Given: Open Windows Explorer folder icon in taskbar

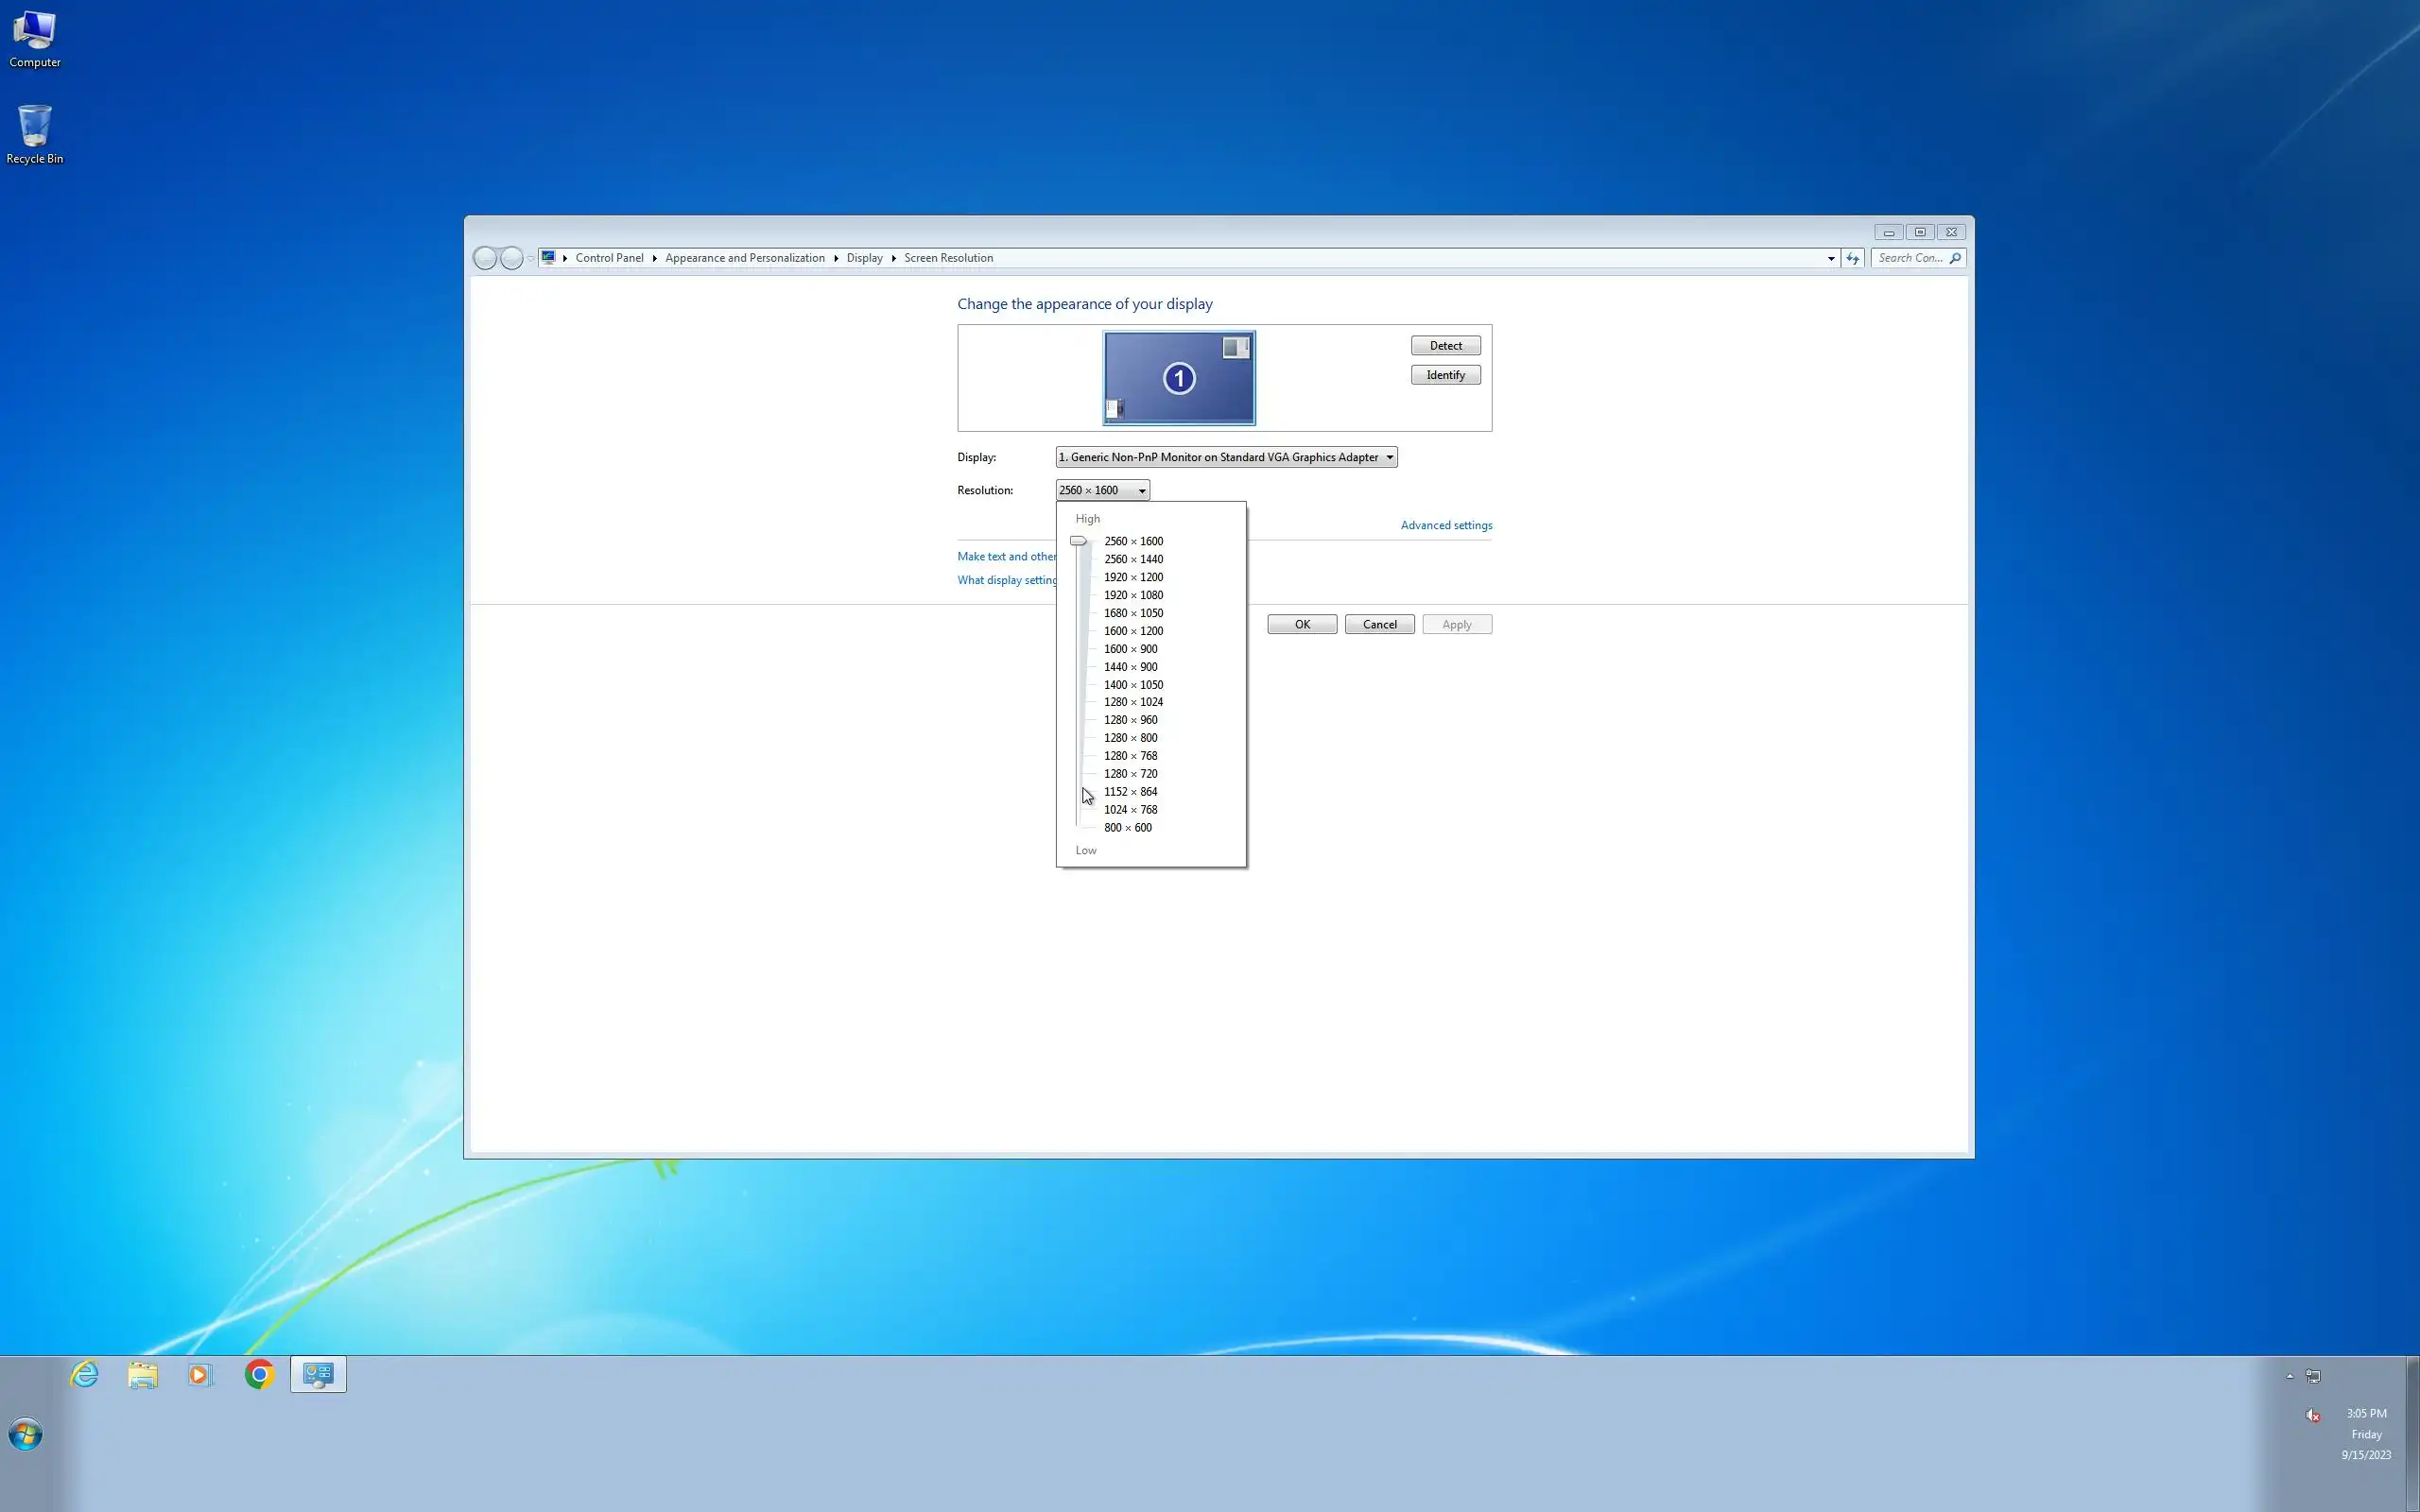Looking at the screenshot, I should (143, 1374).
